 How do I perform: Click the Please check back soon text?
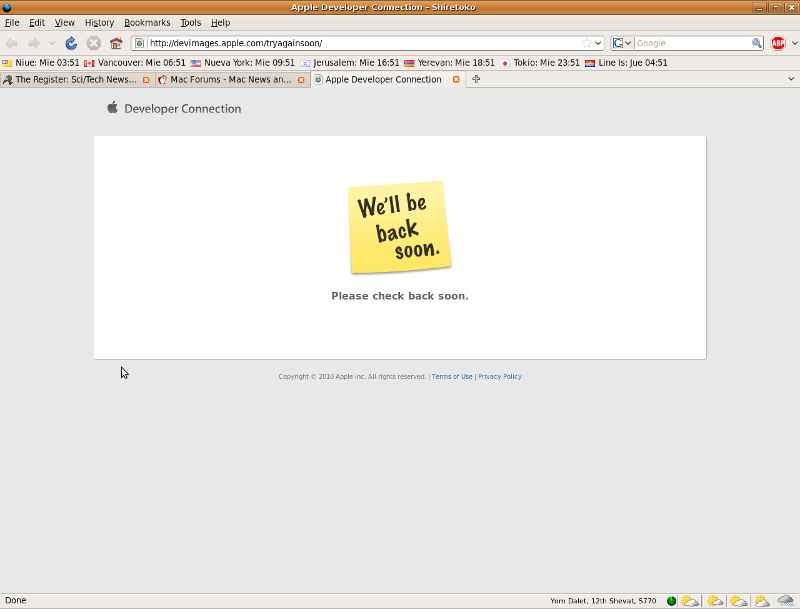pyautogui.click(x=399, y=296)
